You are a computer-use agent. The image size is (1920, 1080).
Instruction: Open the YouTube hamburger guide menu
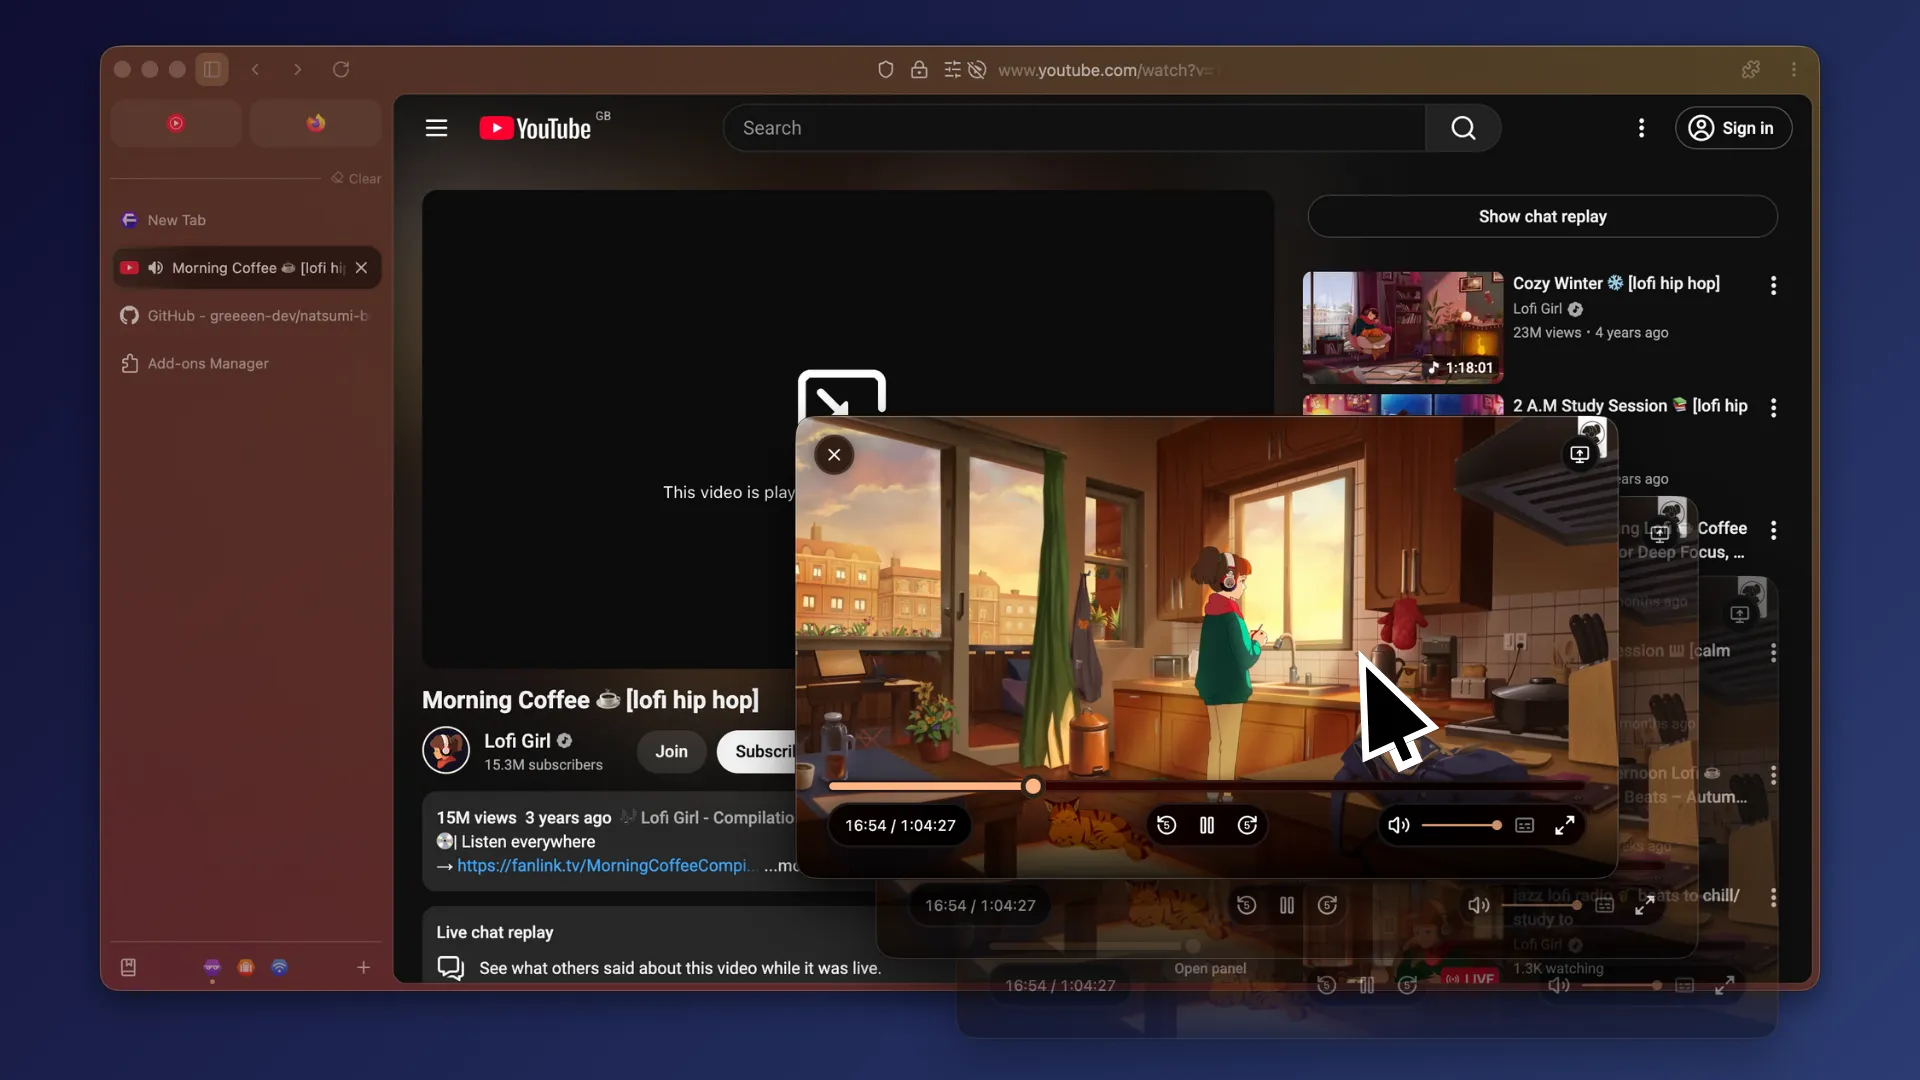[x=436, y=128]
